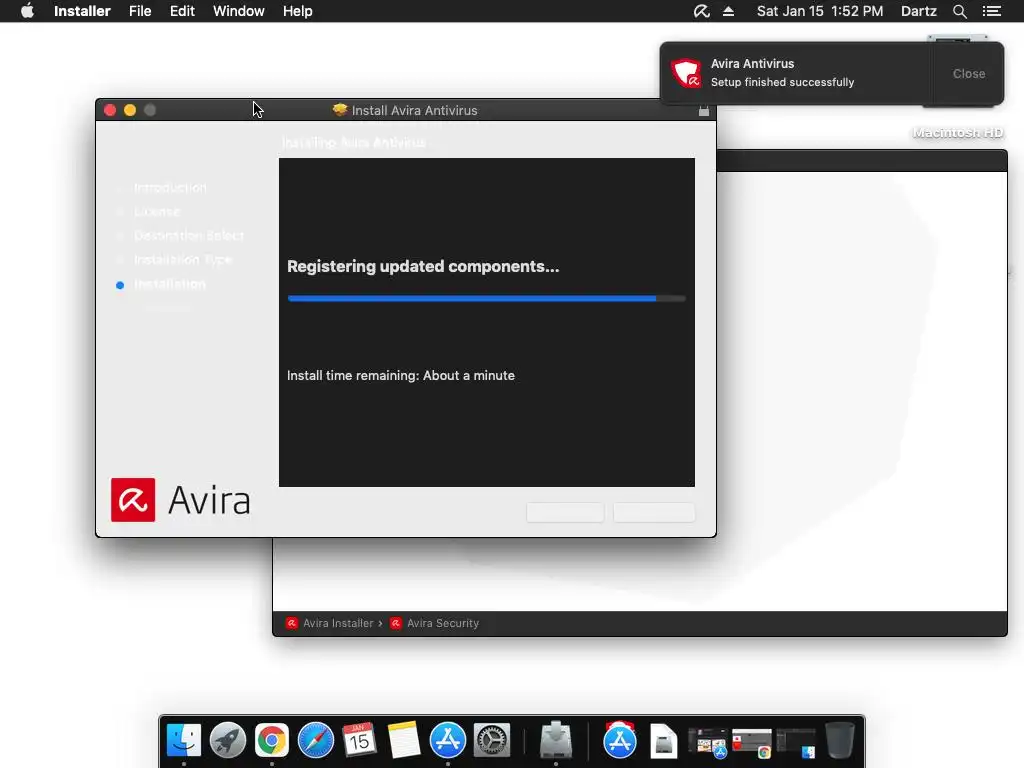Click the eject icon in menu bar

[728, 11]
